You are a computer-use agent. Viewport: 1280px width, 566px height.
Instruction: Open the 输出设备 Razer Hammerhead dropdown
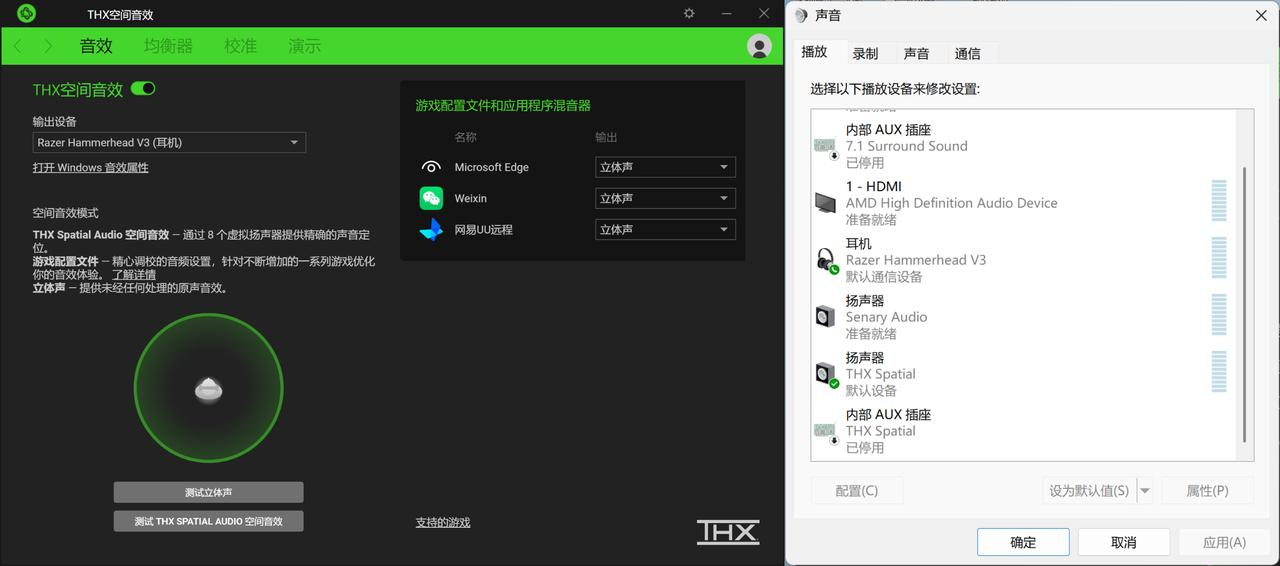[169, 143]
